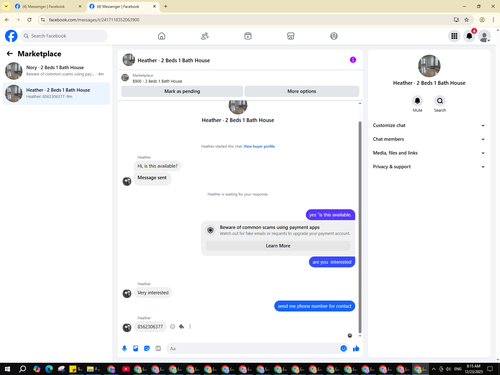React to the 8562306377 message with emoji
Viewport: 500px width, 375px height.
point(172,327)
